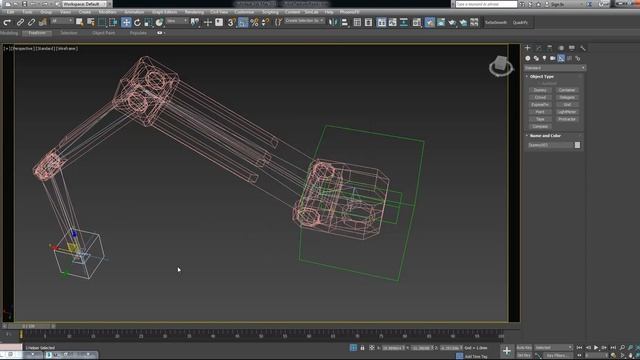Click the Align tool icon

tap(345, 22)
